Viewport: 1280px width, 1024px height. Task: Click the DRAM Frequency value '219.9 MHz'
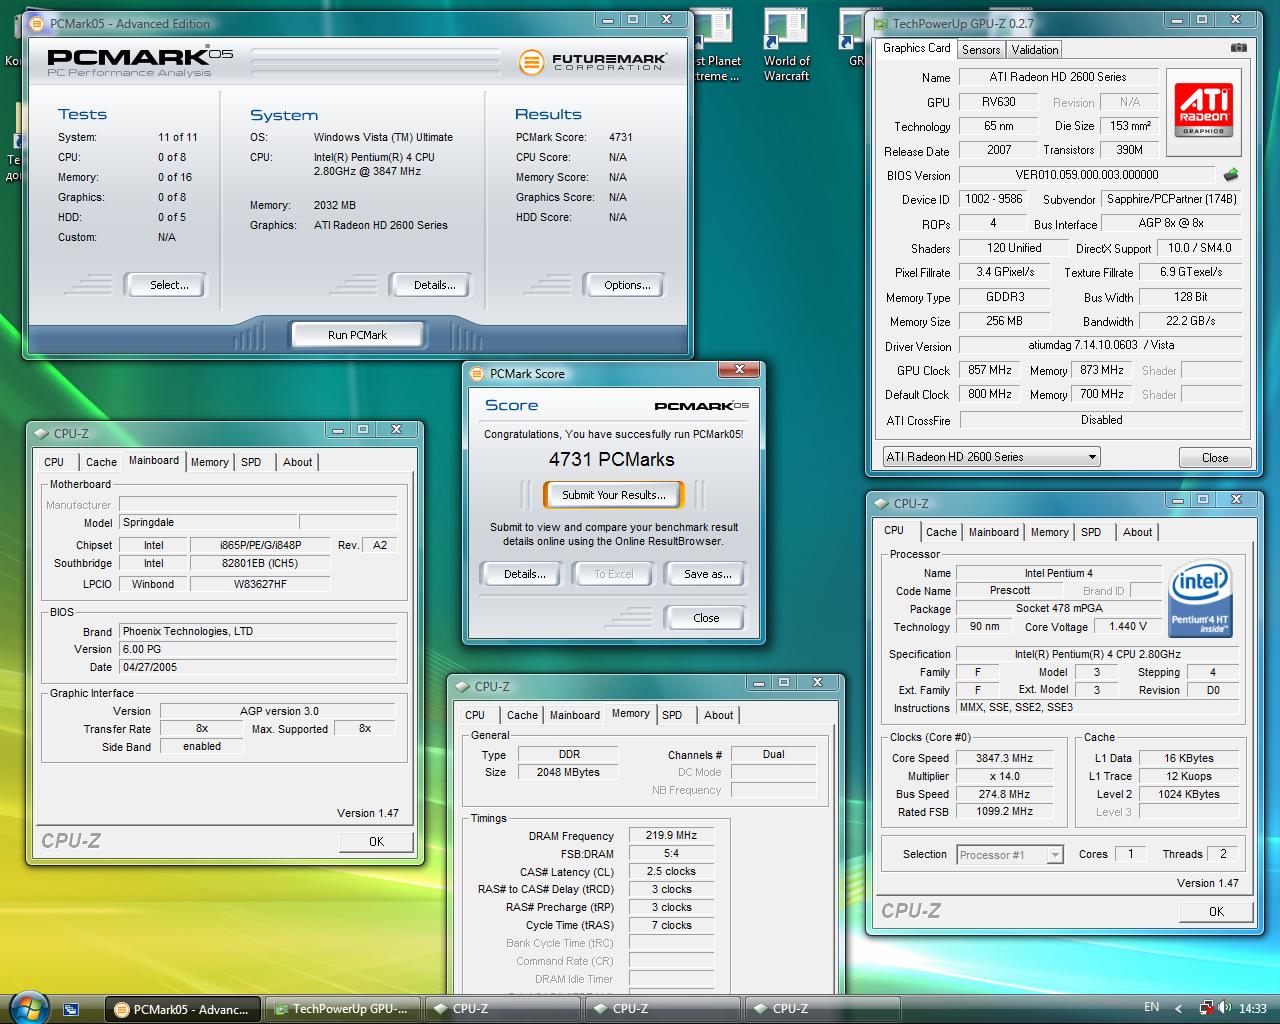[671, 836]
